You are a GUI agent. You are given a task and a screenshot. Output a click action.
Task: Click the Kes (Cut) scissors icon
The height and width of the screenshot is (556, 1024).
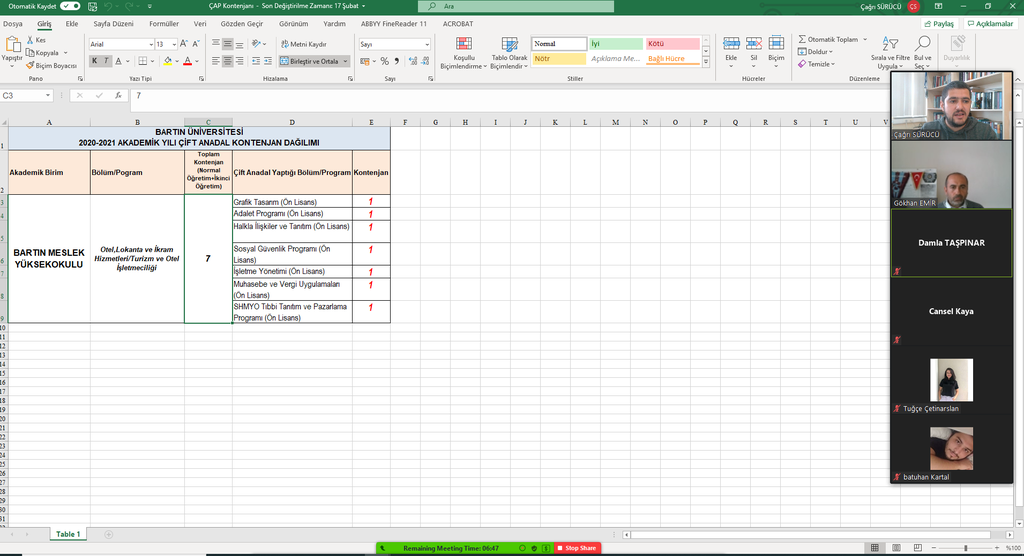(29, 40)
